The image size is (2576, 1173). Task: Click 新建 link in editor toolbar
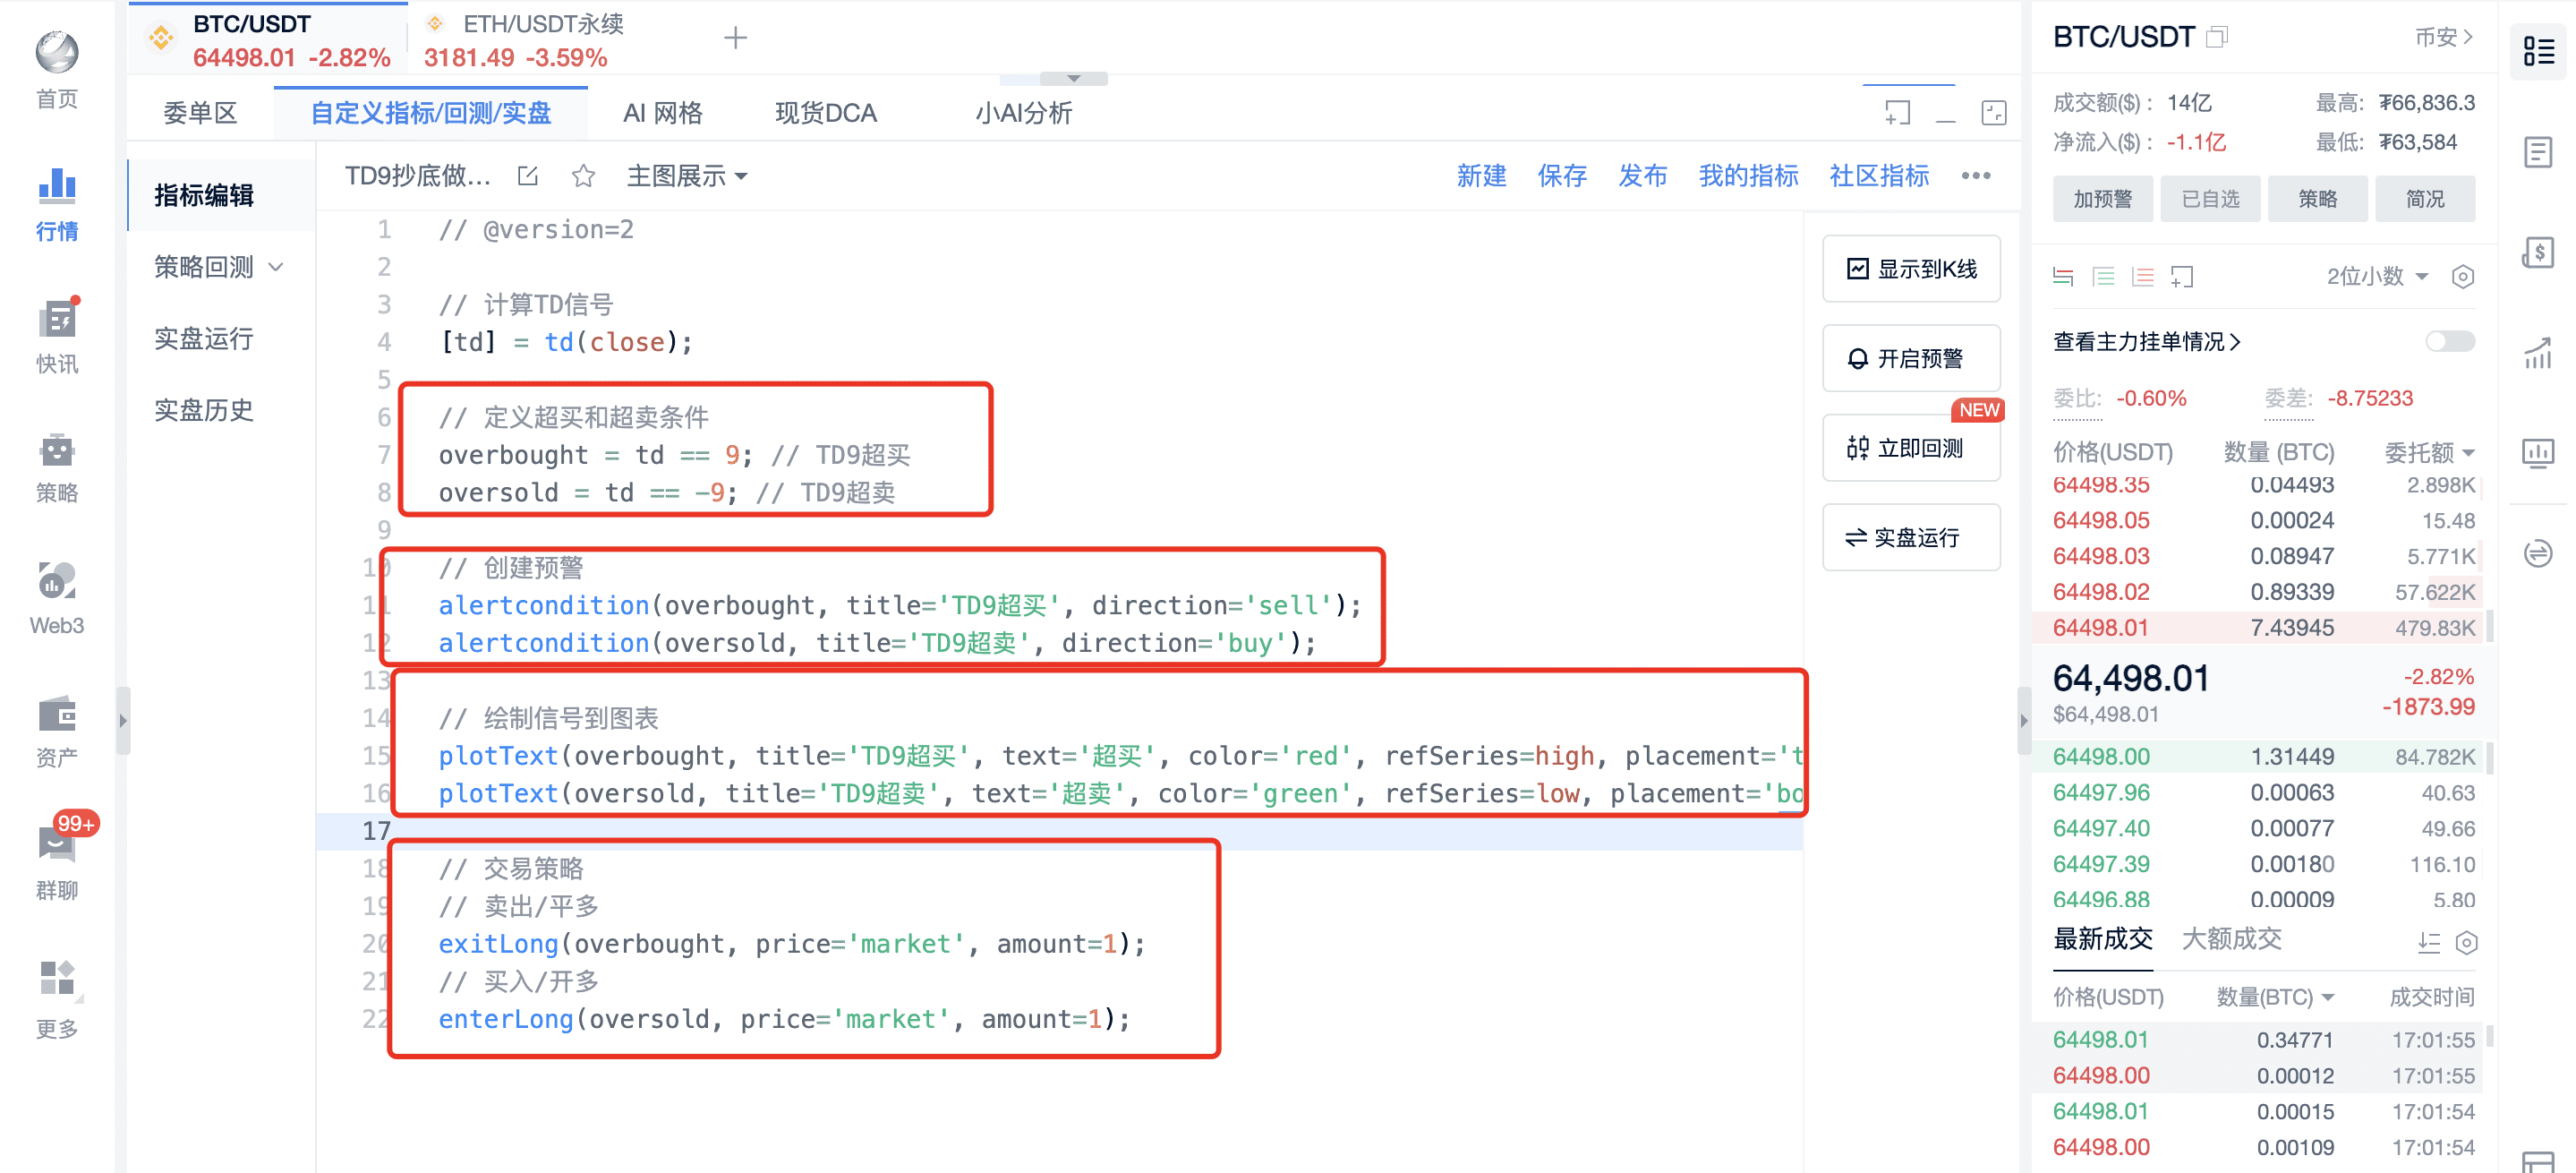pos(1481,176)
